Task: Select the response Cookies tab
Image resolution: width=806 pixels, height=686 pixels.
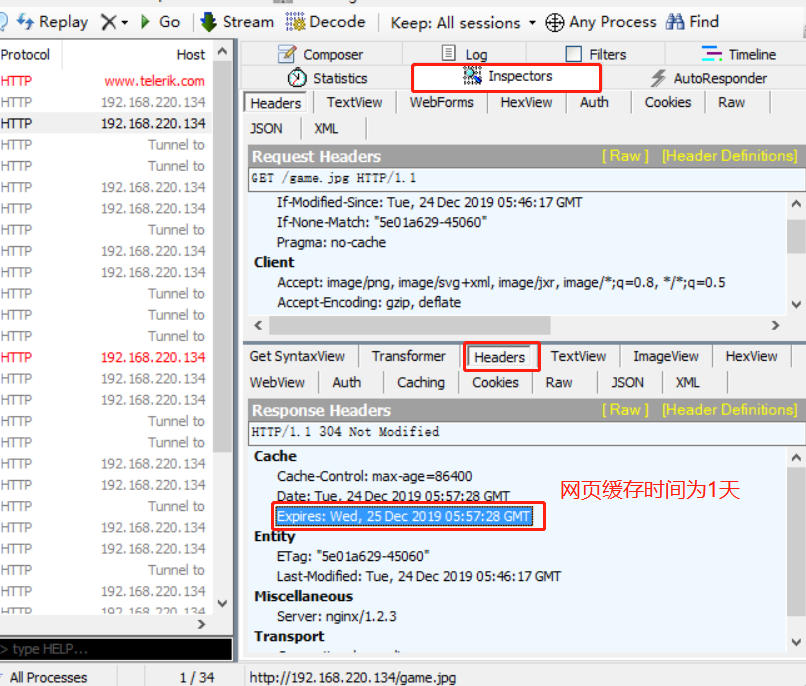Action: click(x=495, y=382)
